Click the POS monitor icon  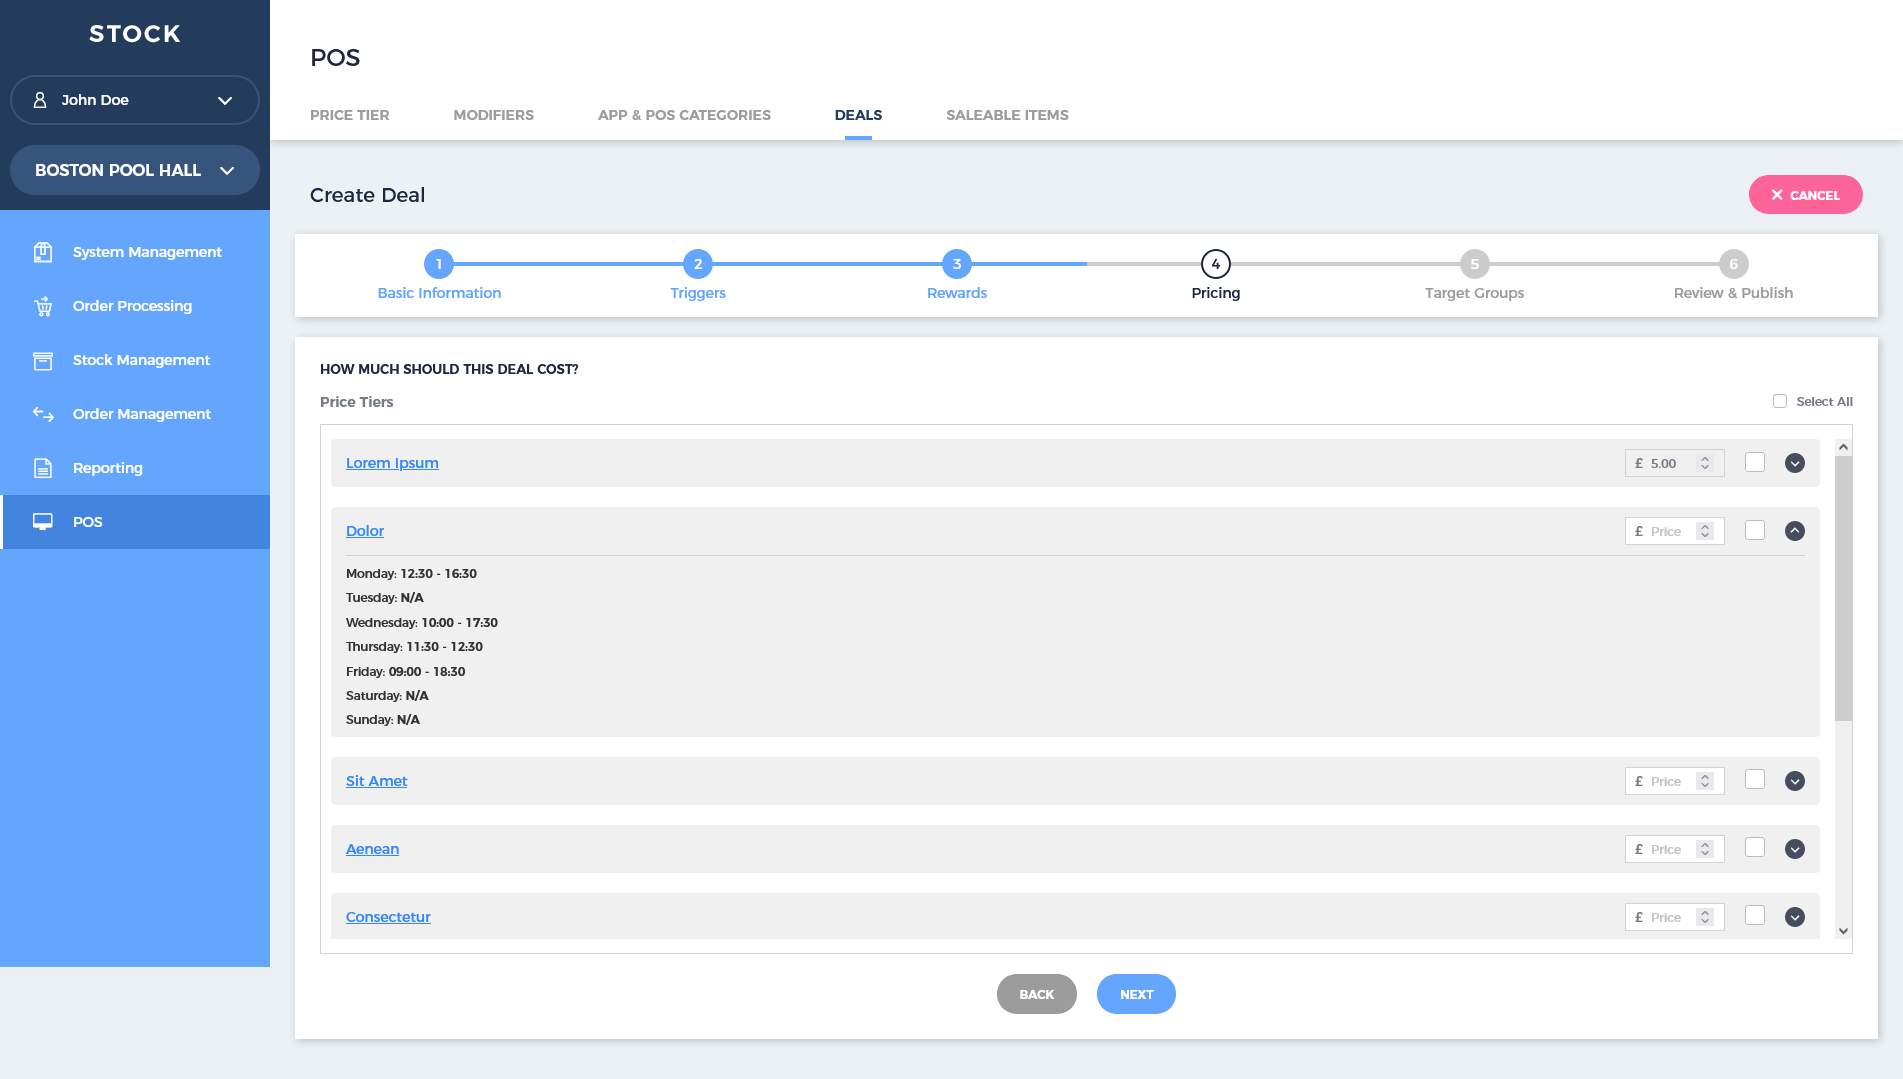pyautogui.click(x=43, y=522)
